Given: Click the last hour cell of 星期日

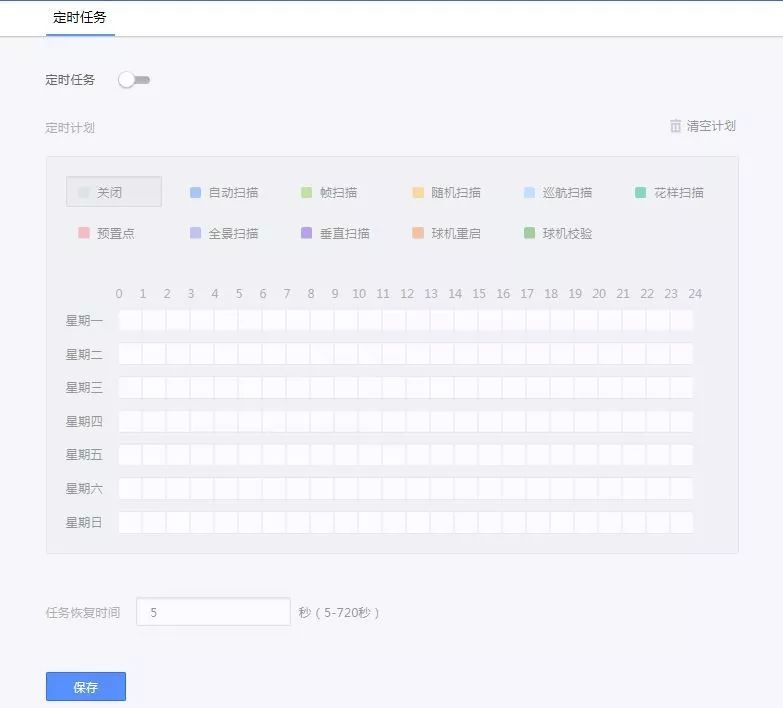Looking at the screenshot, I should pyautogui.click(x=682, y=522).
